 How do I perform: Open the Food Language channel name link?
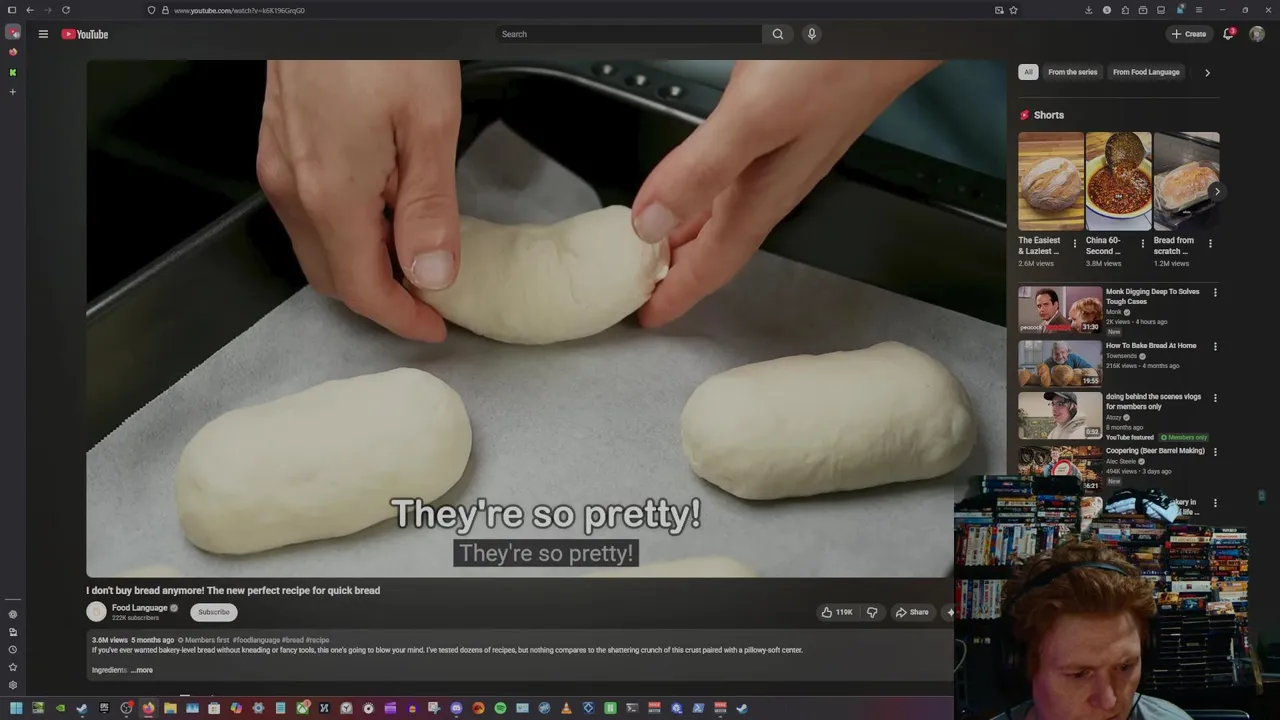coord(139,608)
